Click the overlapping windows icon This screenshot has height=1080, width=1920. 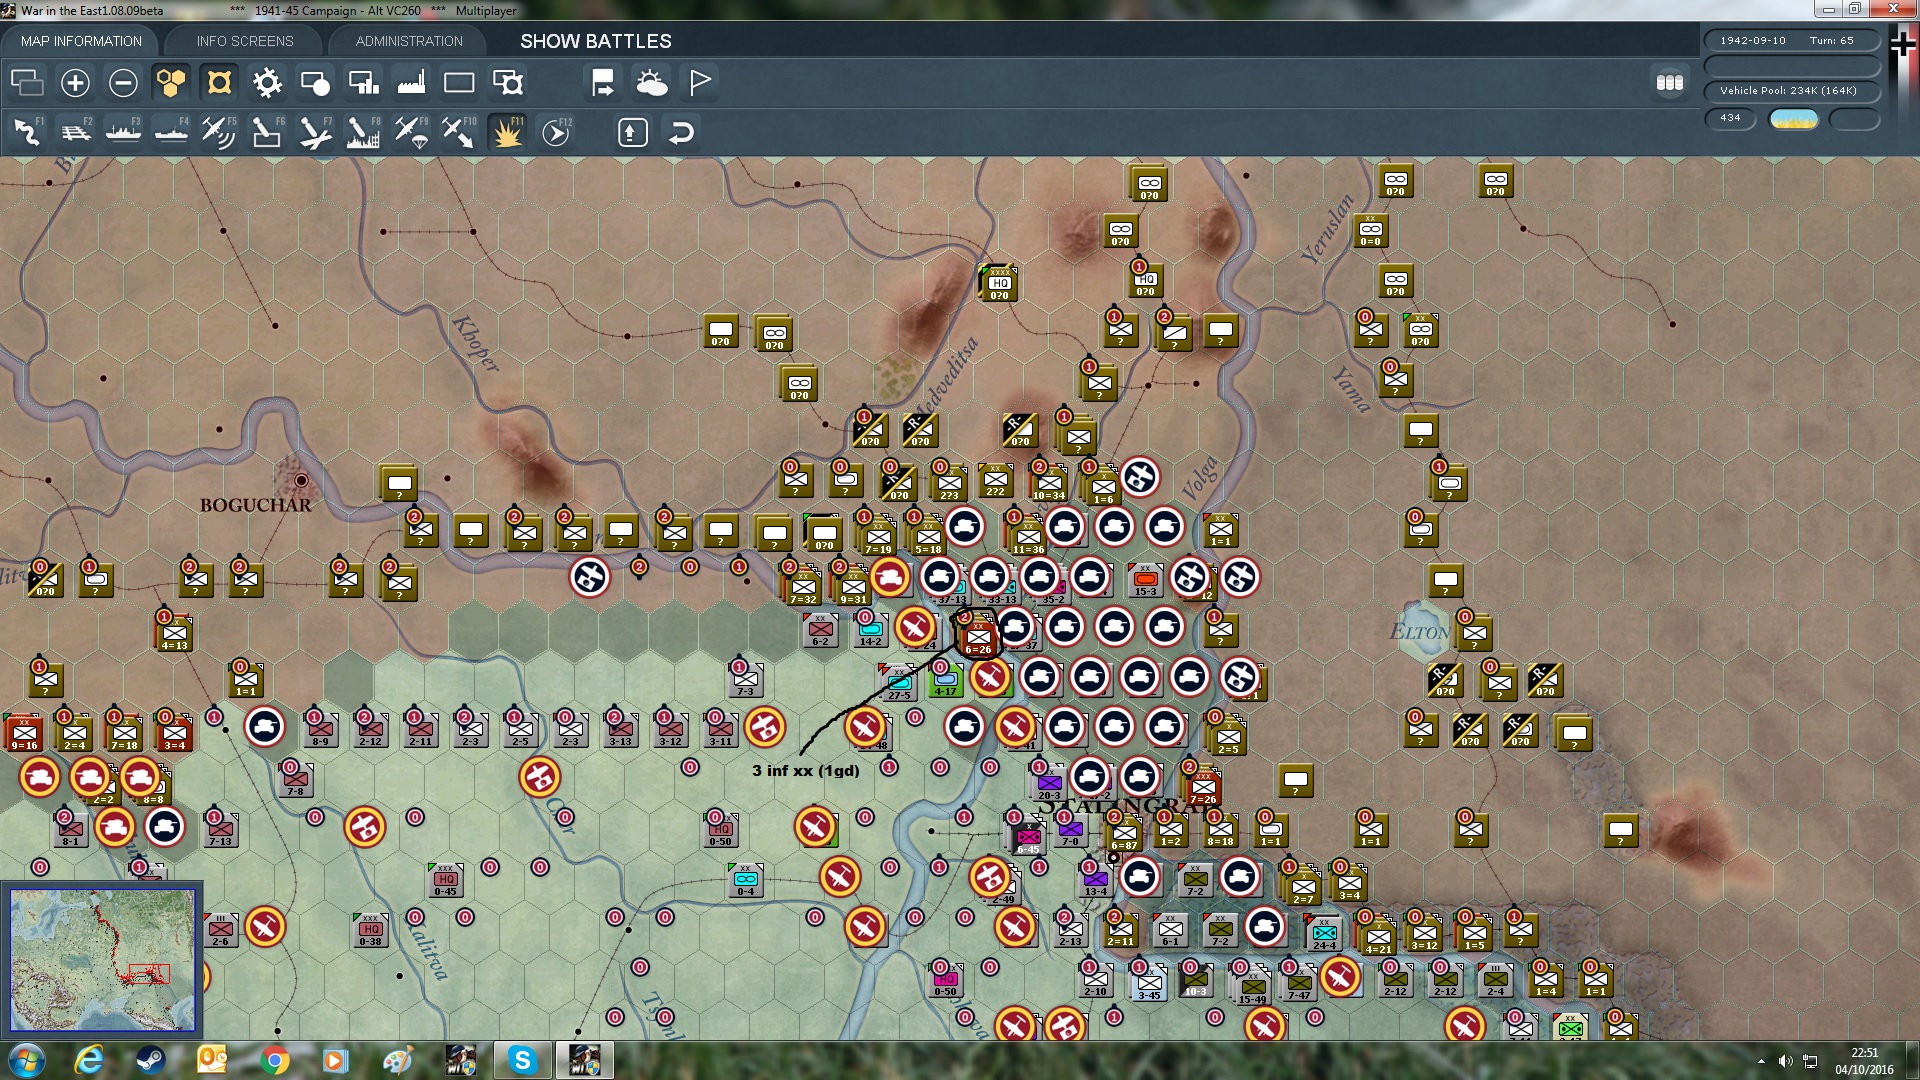coord(27,83)
